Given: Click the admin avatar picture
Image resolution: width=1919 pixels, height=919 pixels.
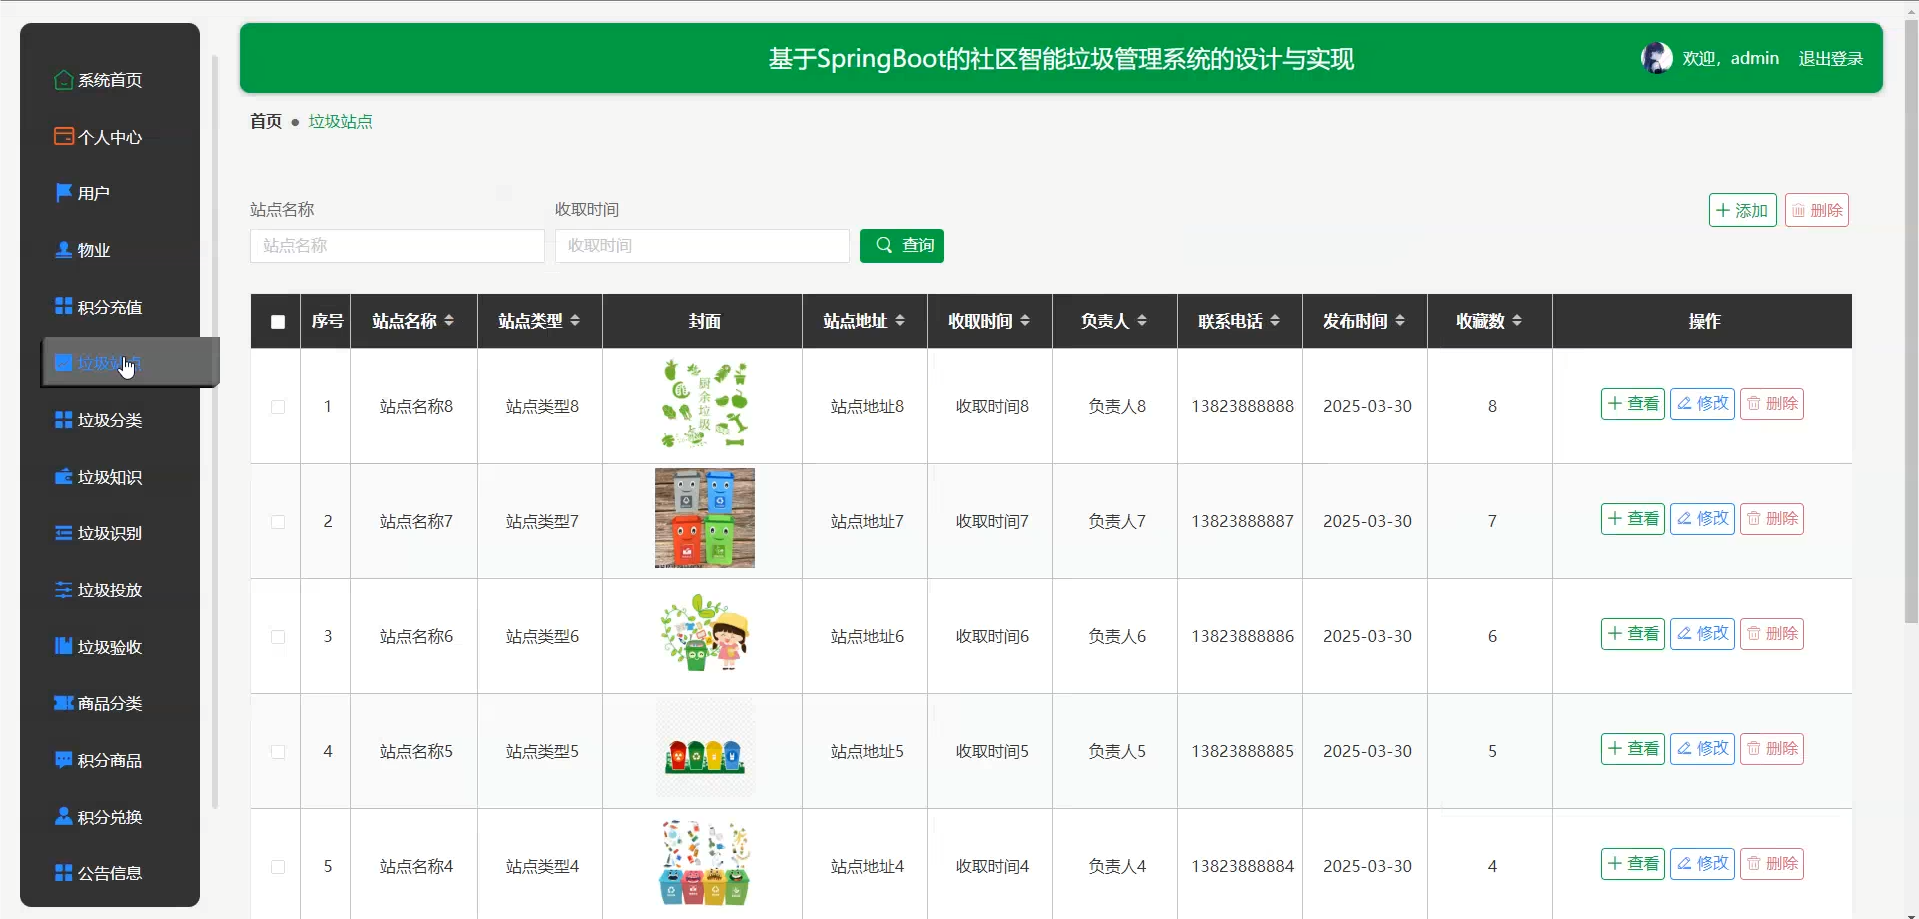Looking at the screenshot, I should click(1657, 58).
